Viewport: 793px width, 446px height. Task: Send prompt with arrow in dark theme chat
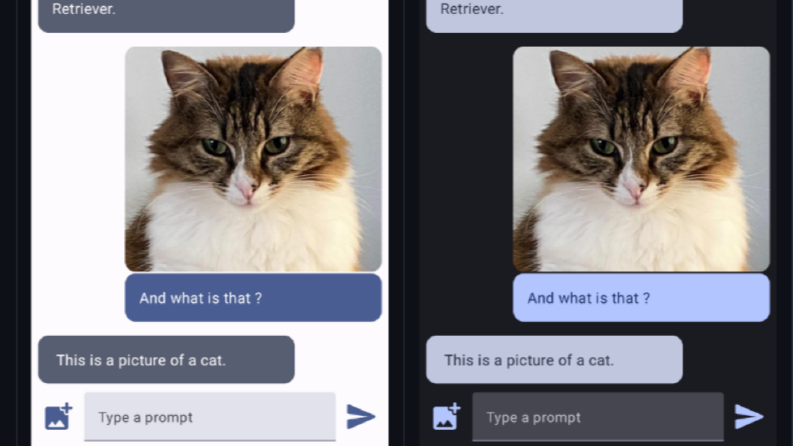[x=748, y=416]
